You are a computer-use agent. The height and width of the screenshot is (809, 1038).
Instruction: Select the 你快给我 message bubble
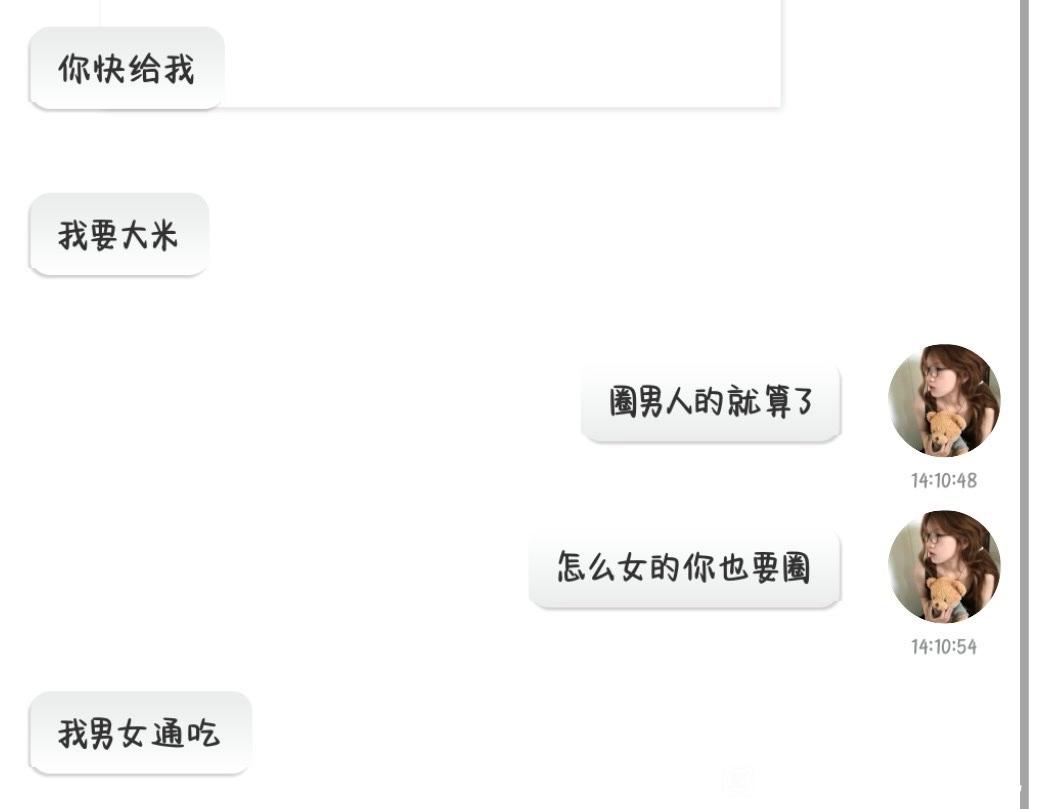(127, 68)
